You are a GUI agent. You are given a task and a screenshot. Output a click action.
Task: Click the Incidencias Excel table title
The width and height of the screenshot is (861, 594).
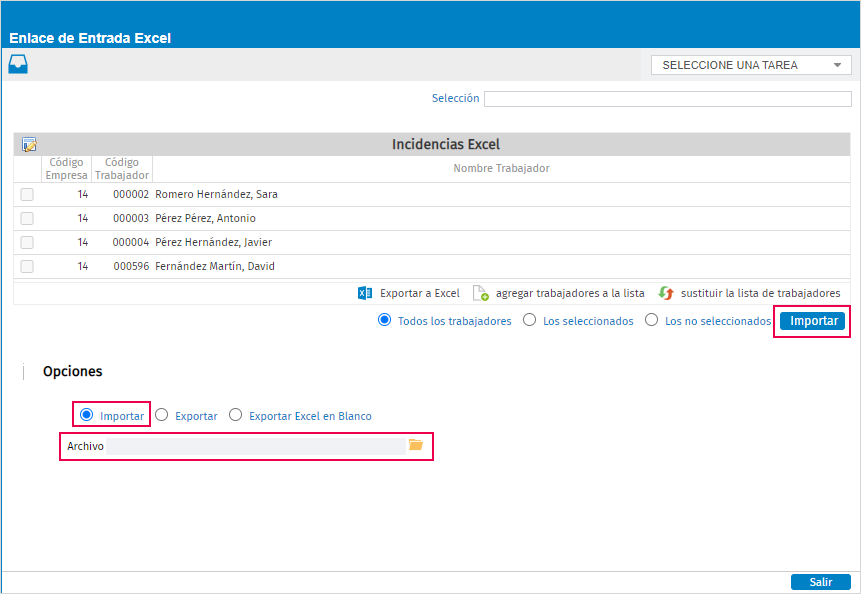click(x=446, y=144)
